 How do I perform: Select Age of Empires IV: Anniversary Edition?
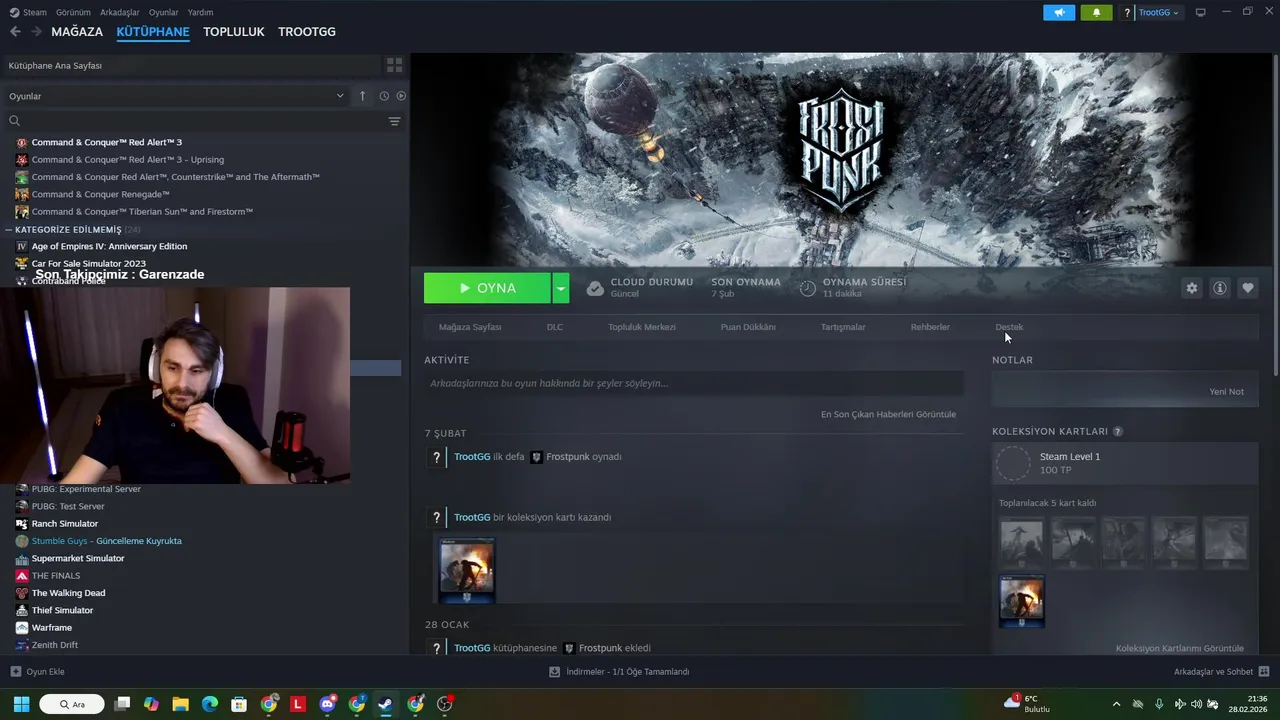tap(109, 246)
